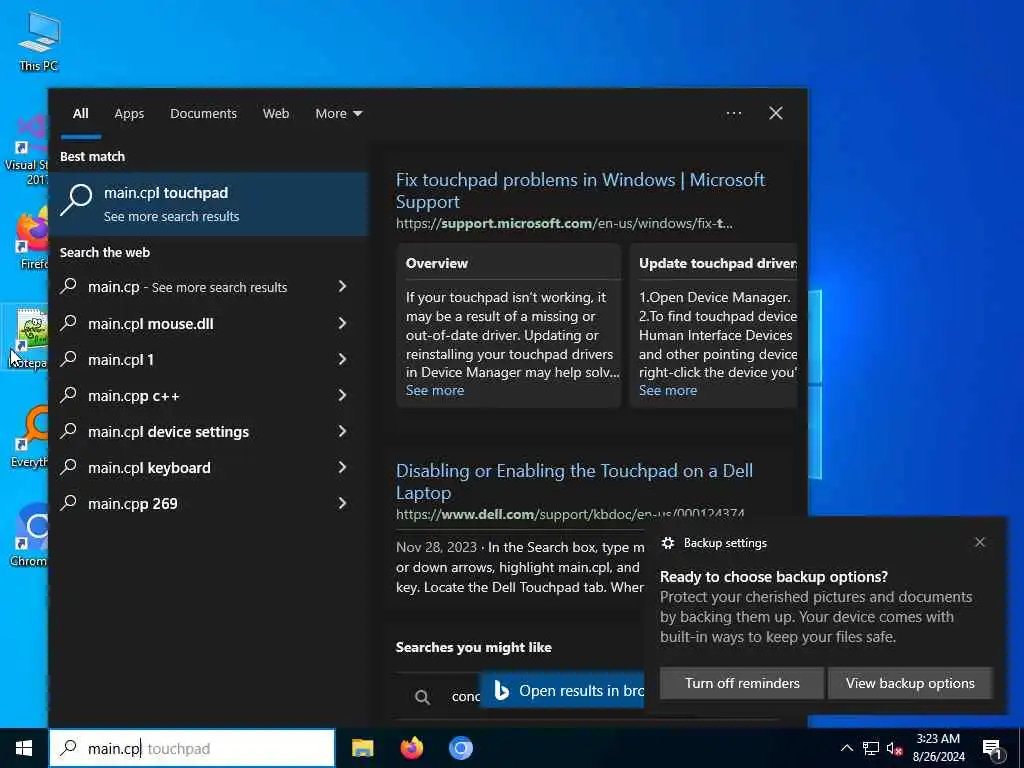Screen dimensions: 1024x768
Task: Dismiss the Backup settings notification
Action: [x=980, y=542]
